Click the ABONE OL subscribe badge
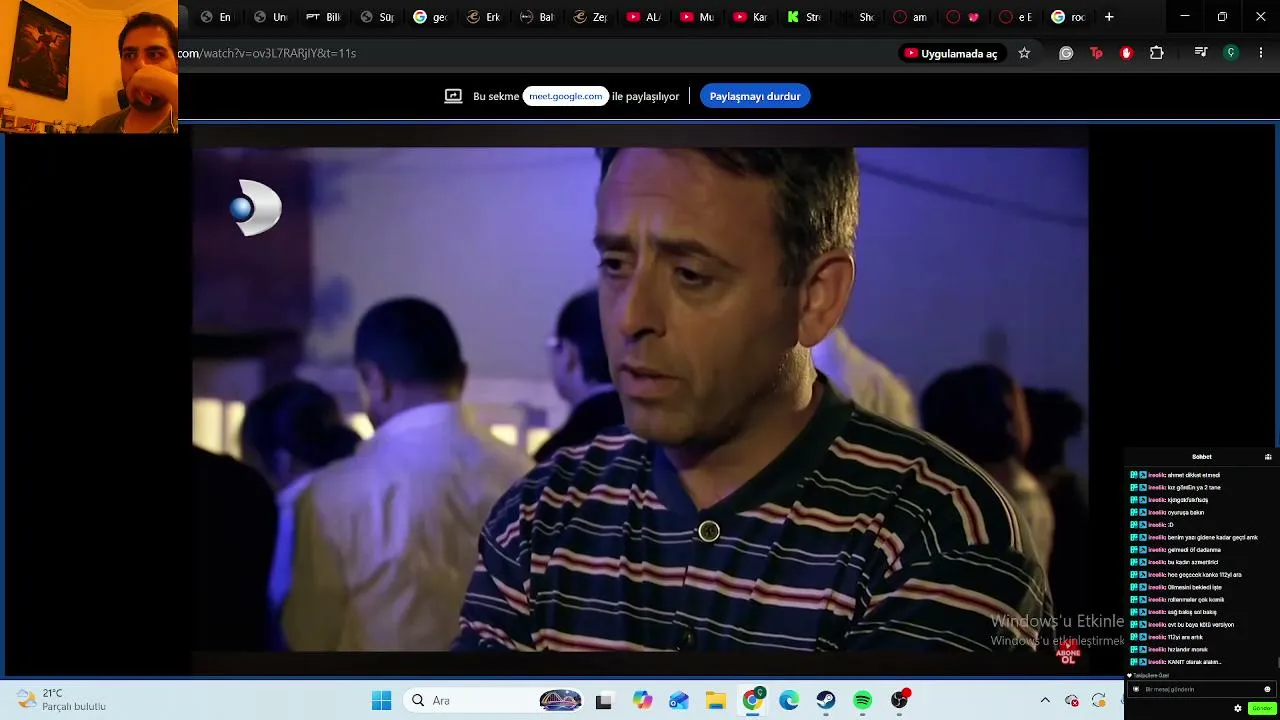The width and height of the screenshot is (1280, 720). pos(1068,655)
